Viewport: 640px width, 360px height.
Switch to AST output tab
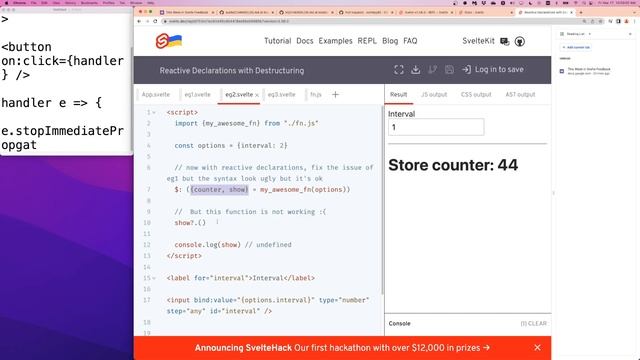[520, 95]
